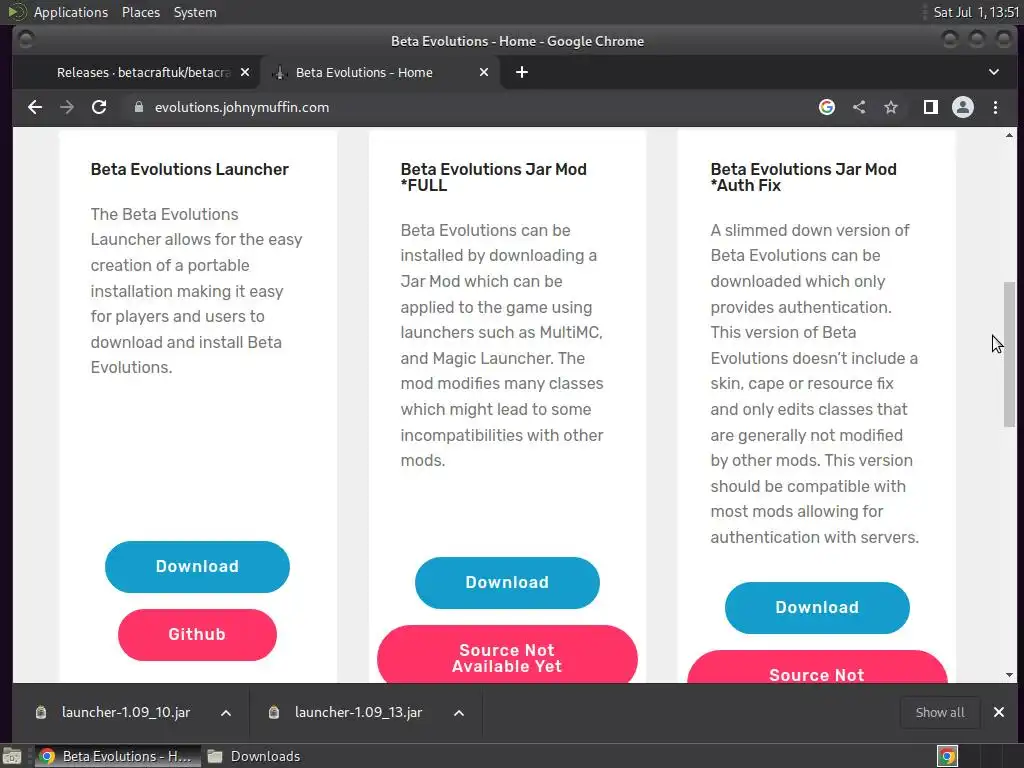Click the address bar URL field
The image size is (1024, 768).
pyautogui.click(x=470, y=107)
